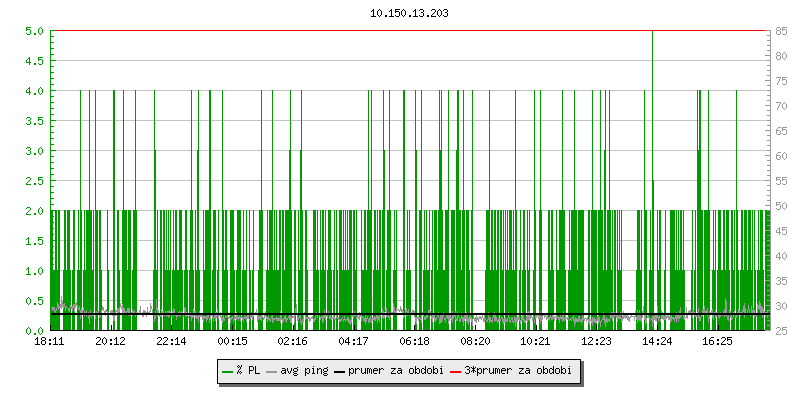Click the 2.0 value on left axis
The height and width of the screenshot is (400, 800).
click(34, 211)
